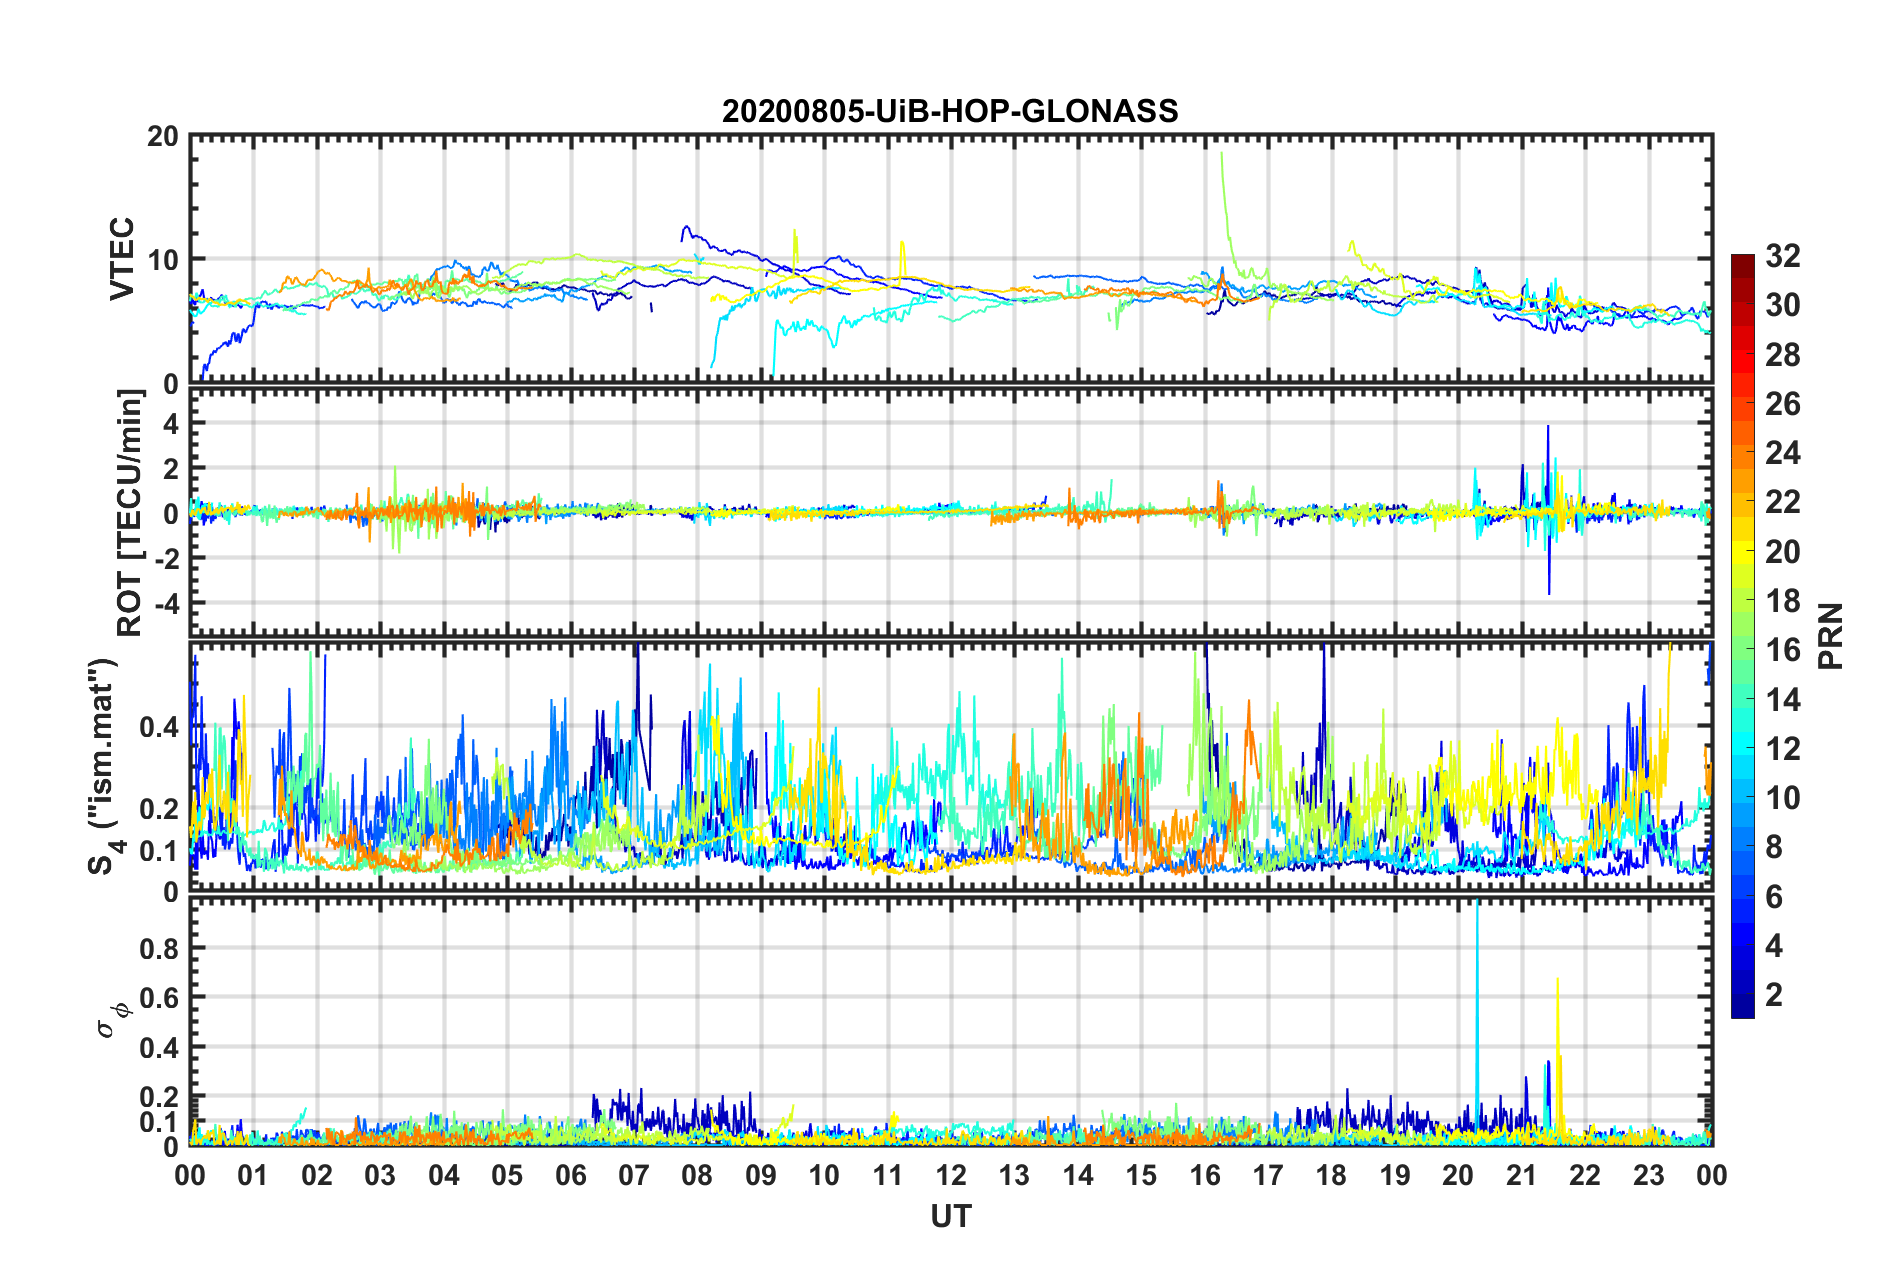Click the "03" hour tick on UT axis
The image size is (1902, 1272).
pyautogui.click(x=380, y=1175)
